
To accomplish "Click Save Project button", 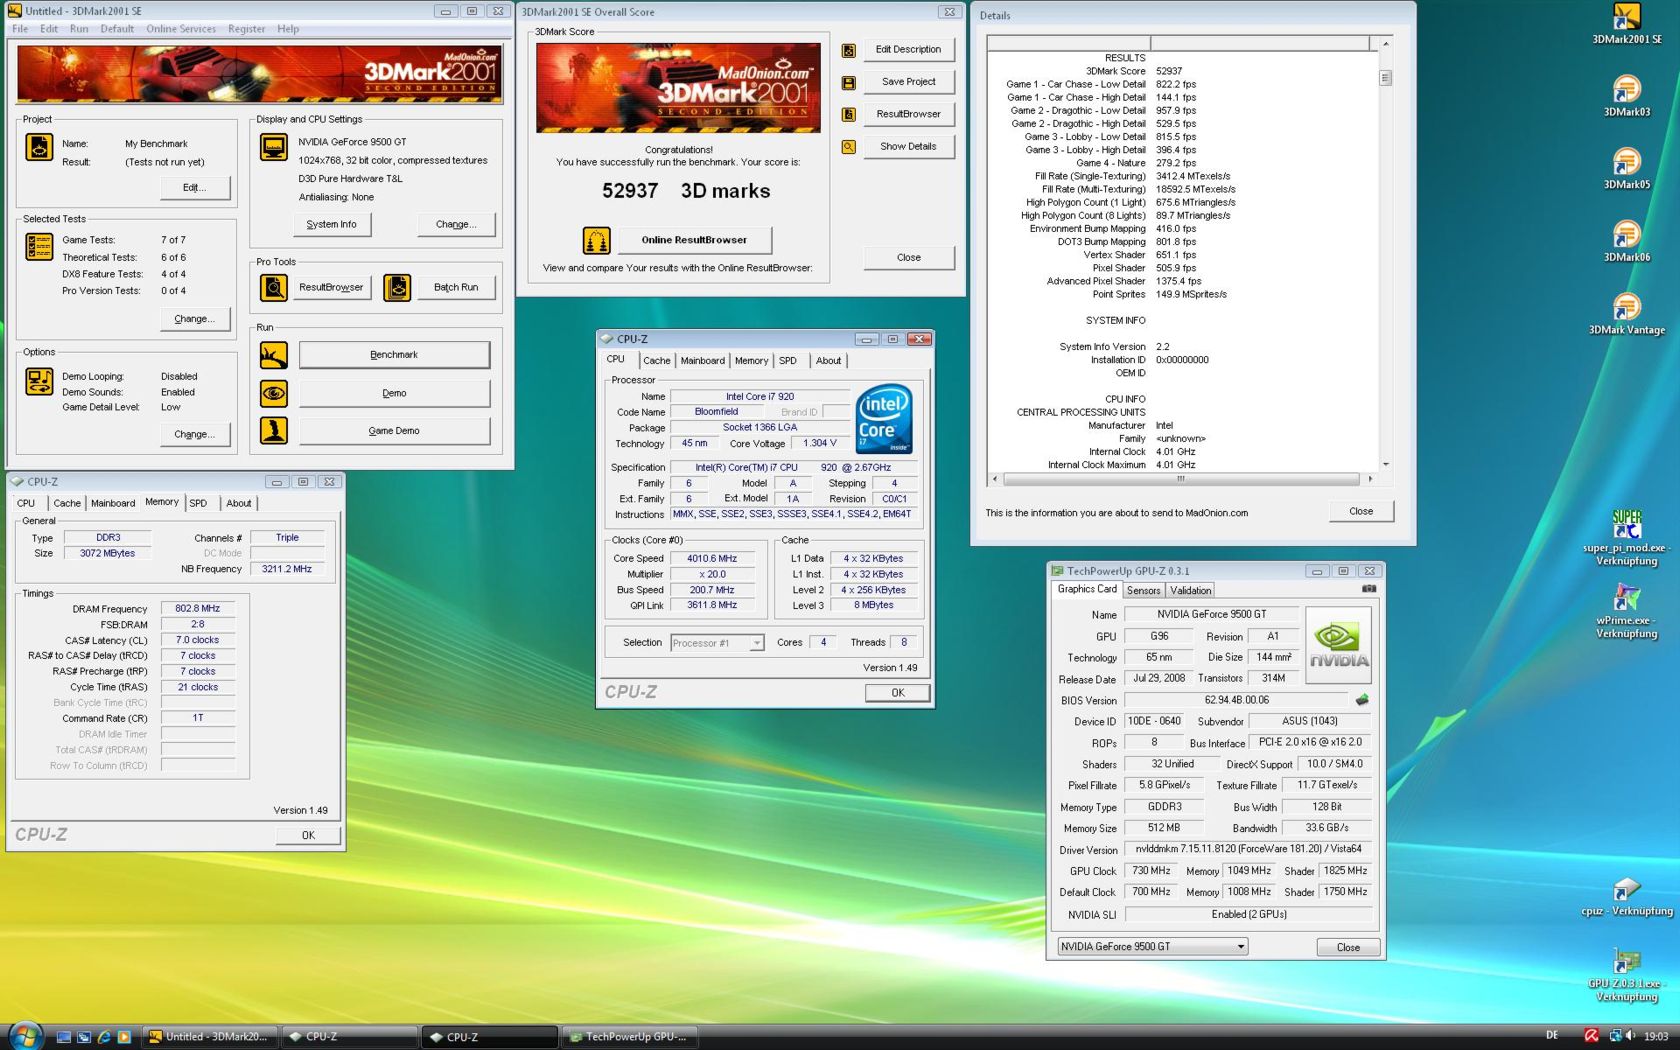I will [x=908, y=82].
